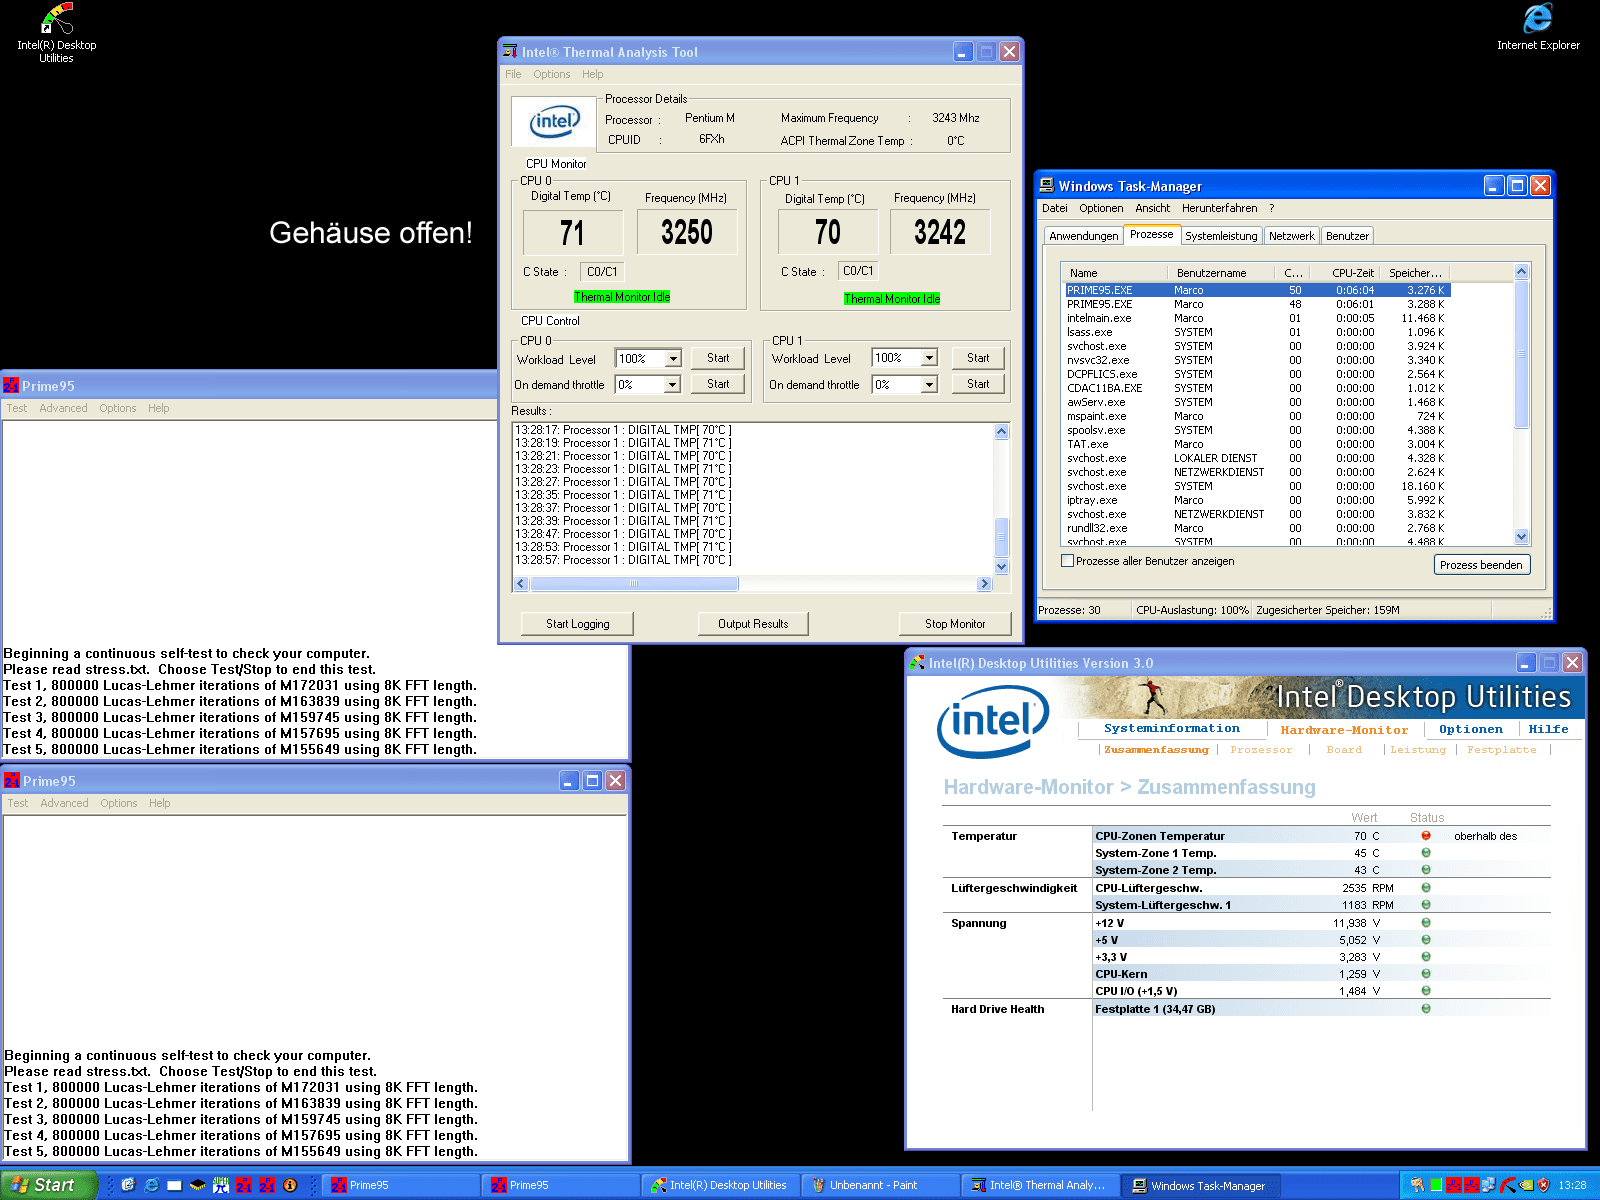
Task: Open Herunterfahren menu in Task-Manager
Action: tap(1219, 208)
